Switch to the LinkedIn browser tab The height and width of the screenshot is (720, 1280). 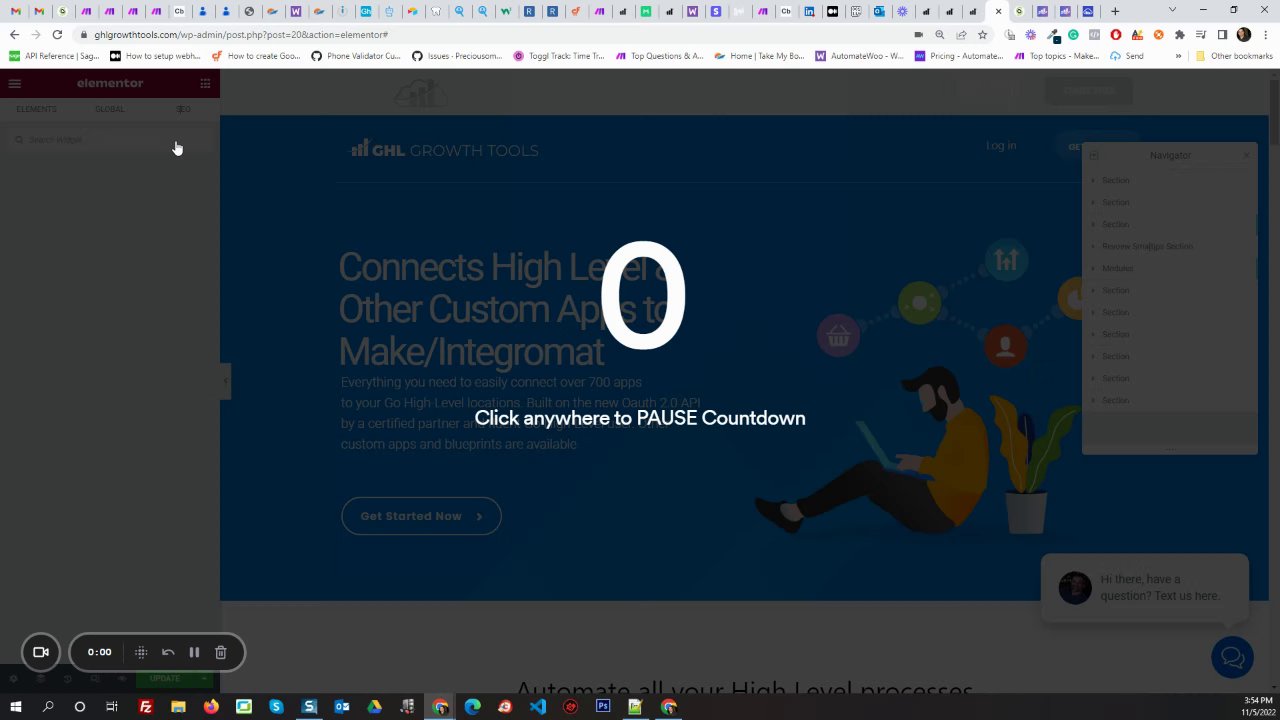[809, 11]
